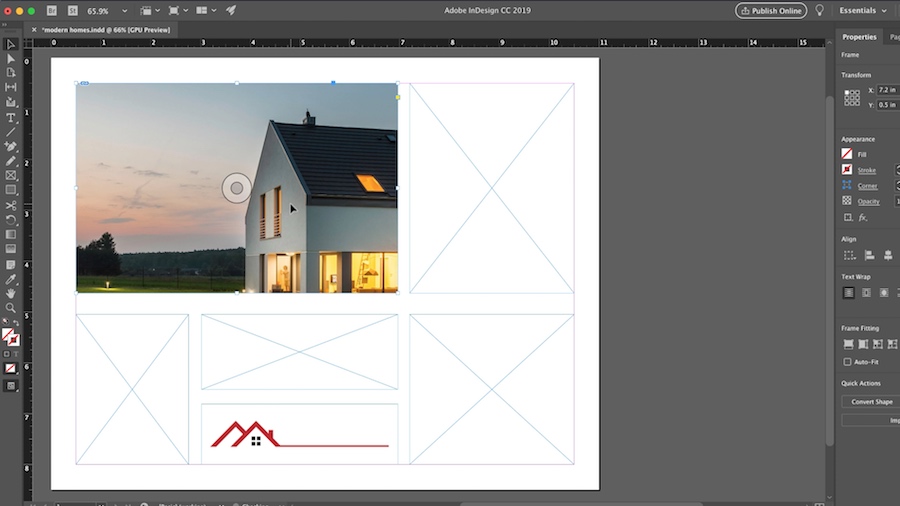The image size is (900, 506).
Task: Open the Essentials workspace dropdown
Action: (863, 10)
